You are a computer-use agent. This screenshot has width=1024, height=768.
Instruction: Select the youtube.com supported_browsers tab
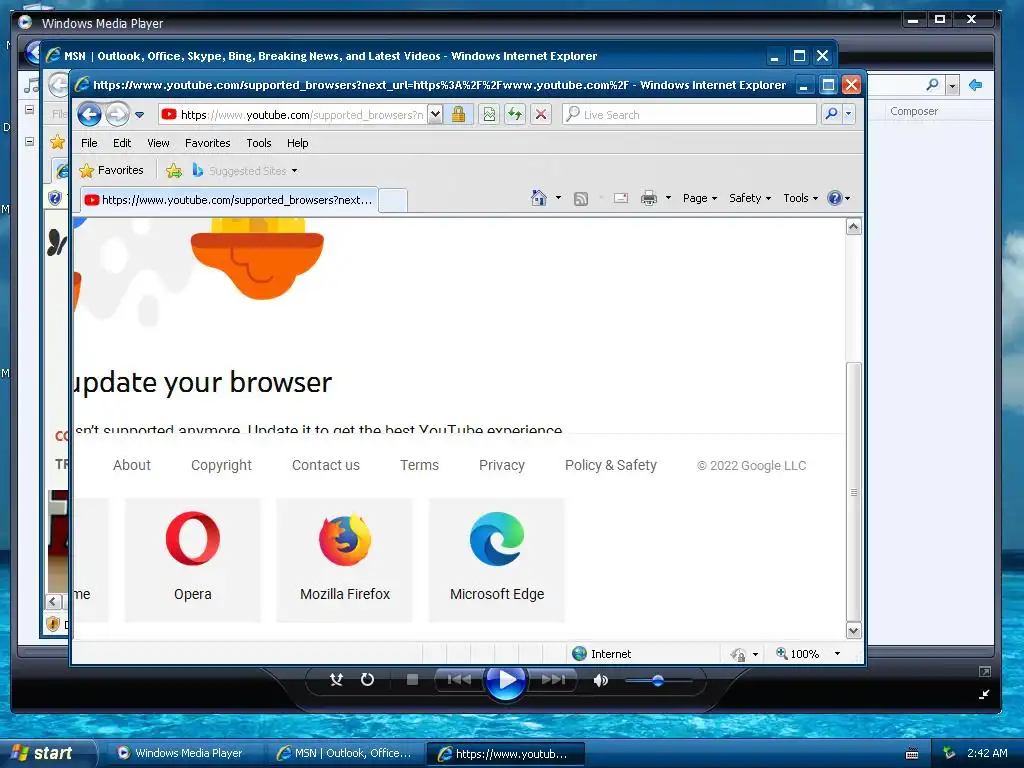229,200
